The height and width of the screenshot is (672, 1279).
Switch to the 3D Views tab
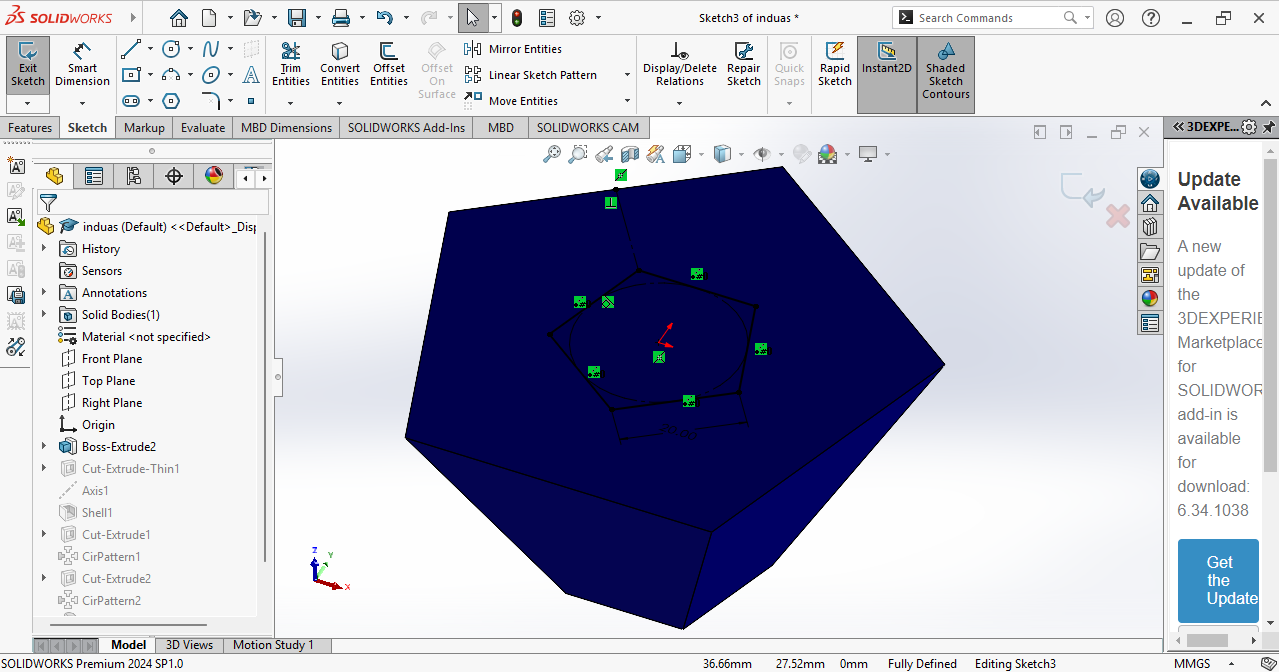point(189,645)
